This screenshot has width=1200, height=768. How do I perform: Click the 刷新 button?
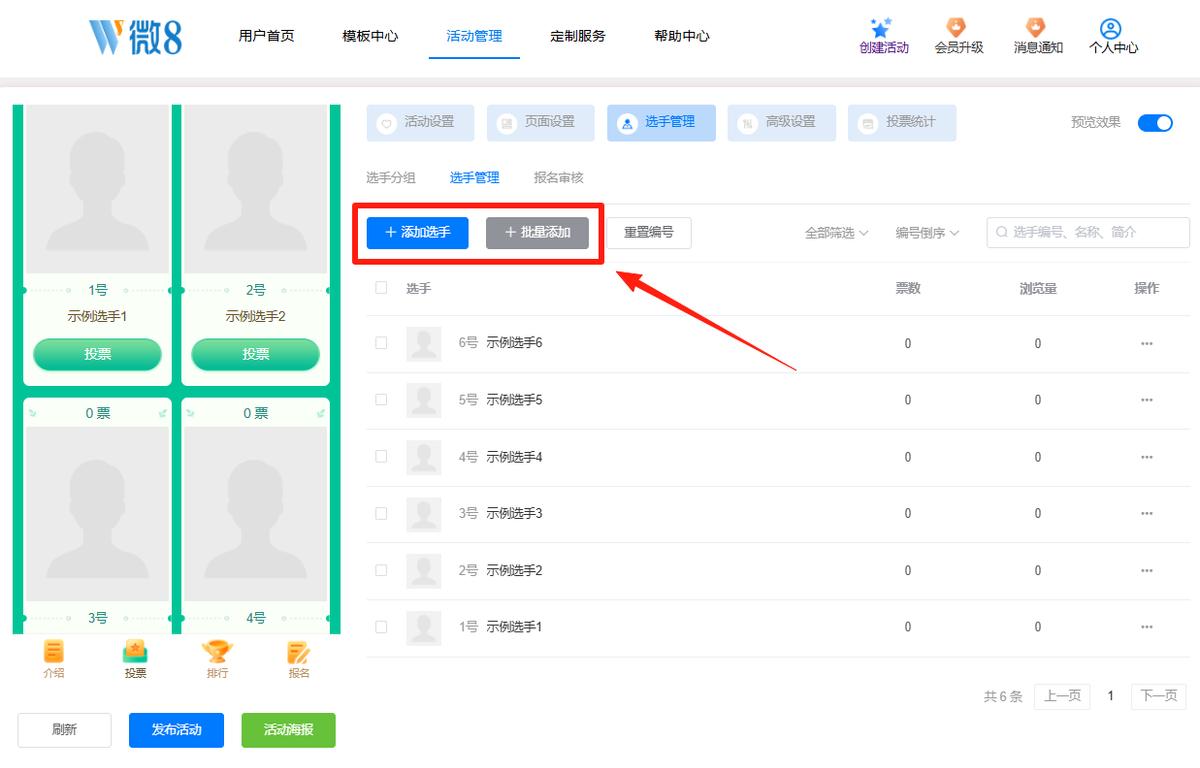point(65,730)
